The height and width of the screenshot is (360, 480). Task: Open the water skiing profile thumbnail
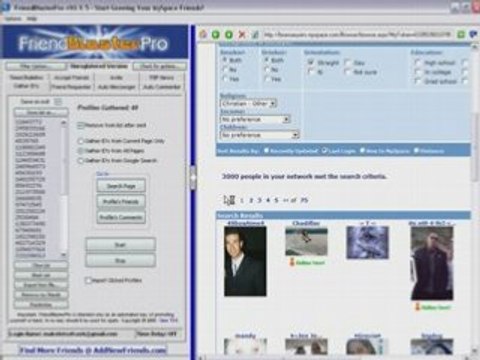(x=306, y=242)
